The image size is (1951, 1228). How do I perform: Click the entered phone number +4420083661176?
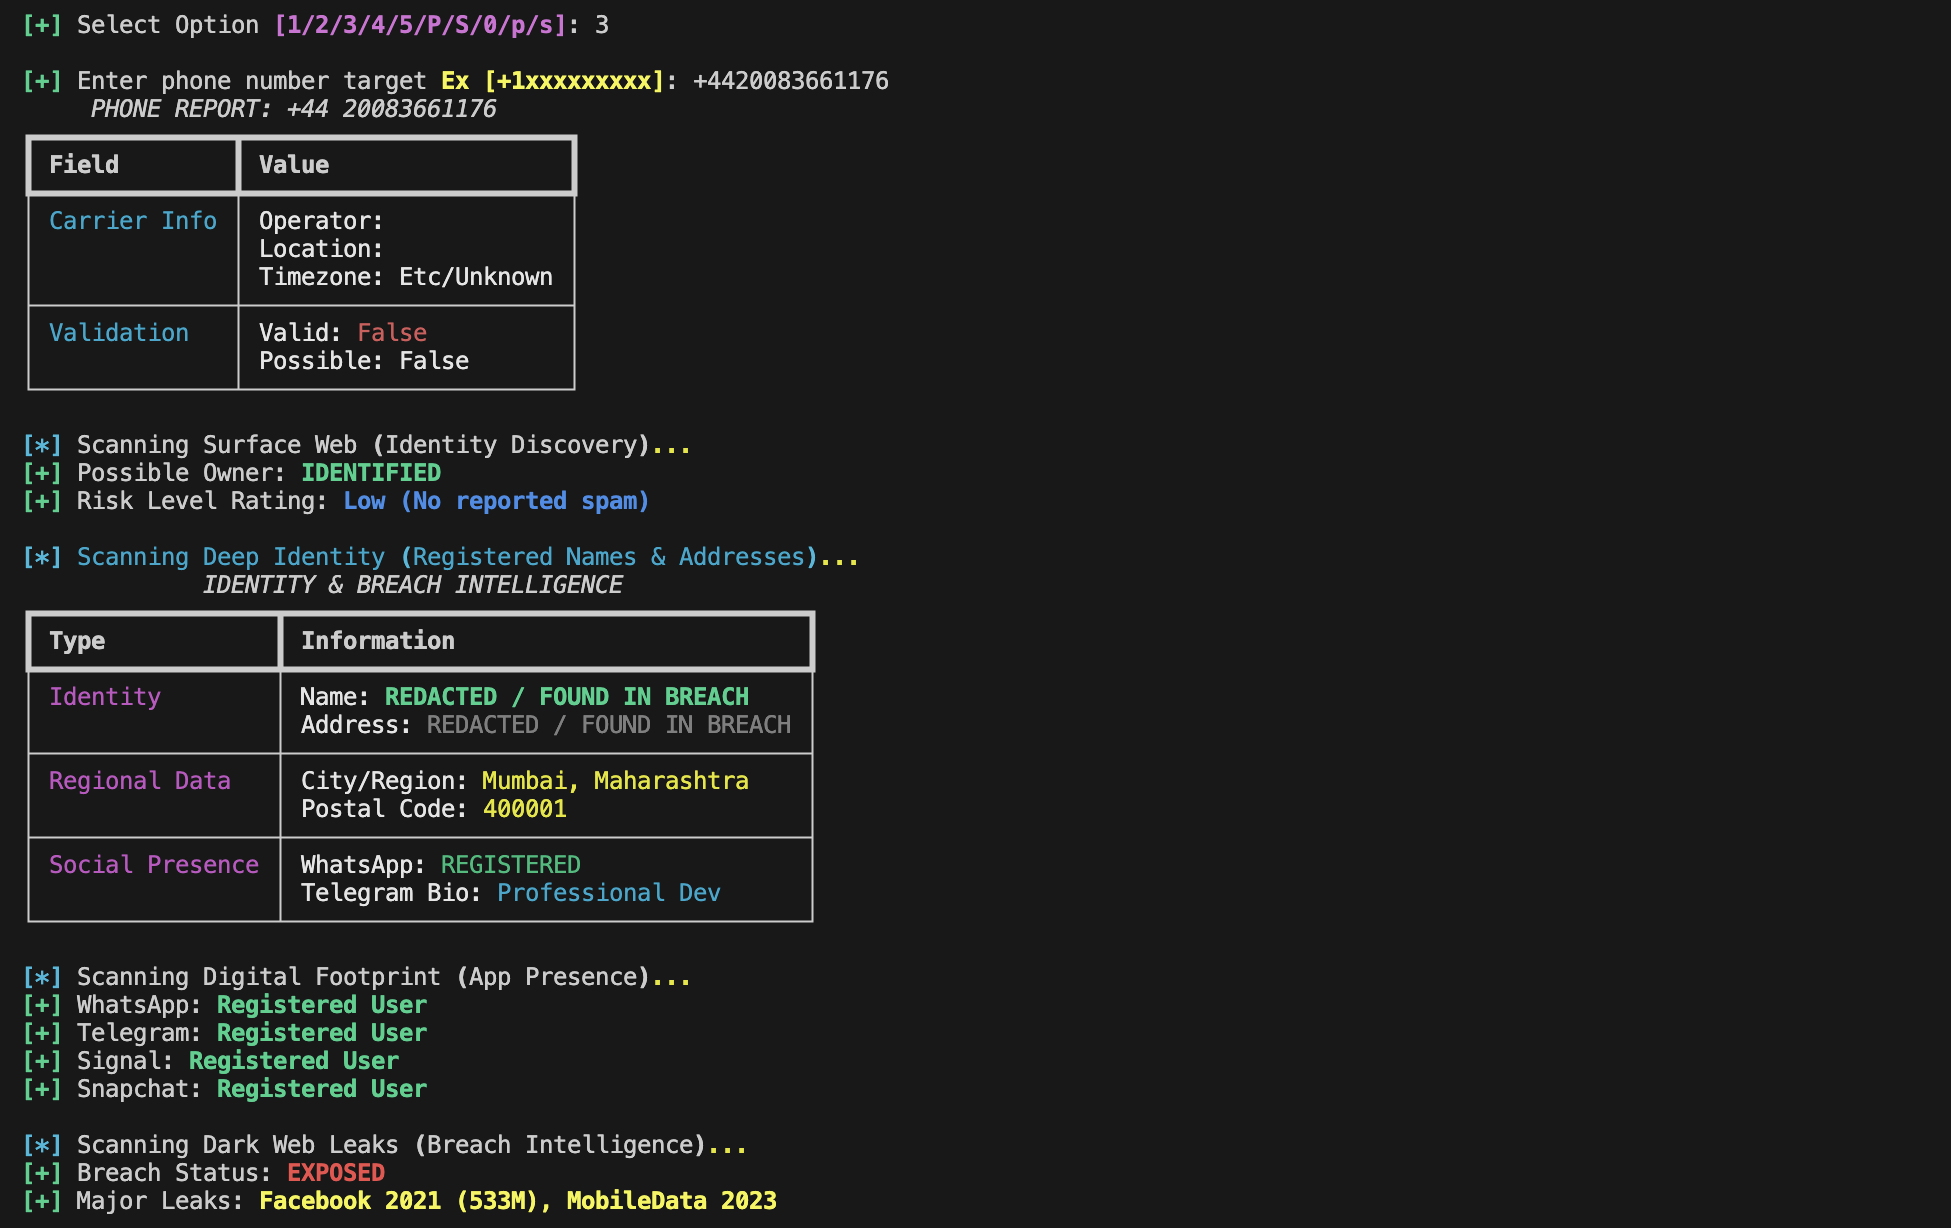point(790,81)
